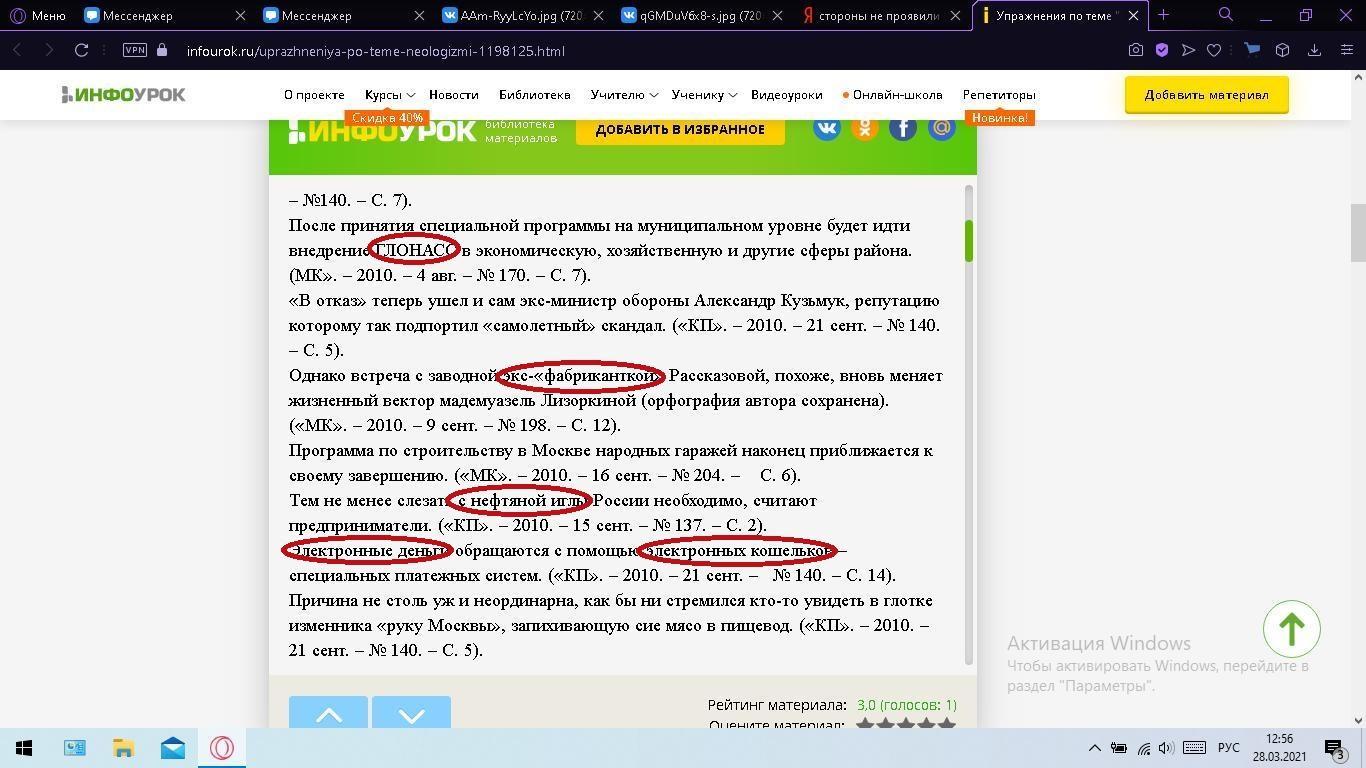Open the Windows Start menu

pyautogui.click(x=24, y=748)
